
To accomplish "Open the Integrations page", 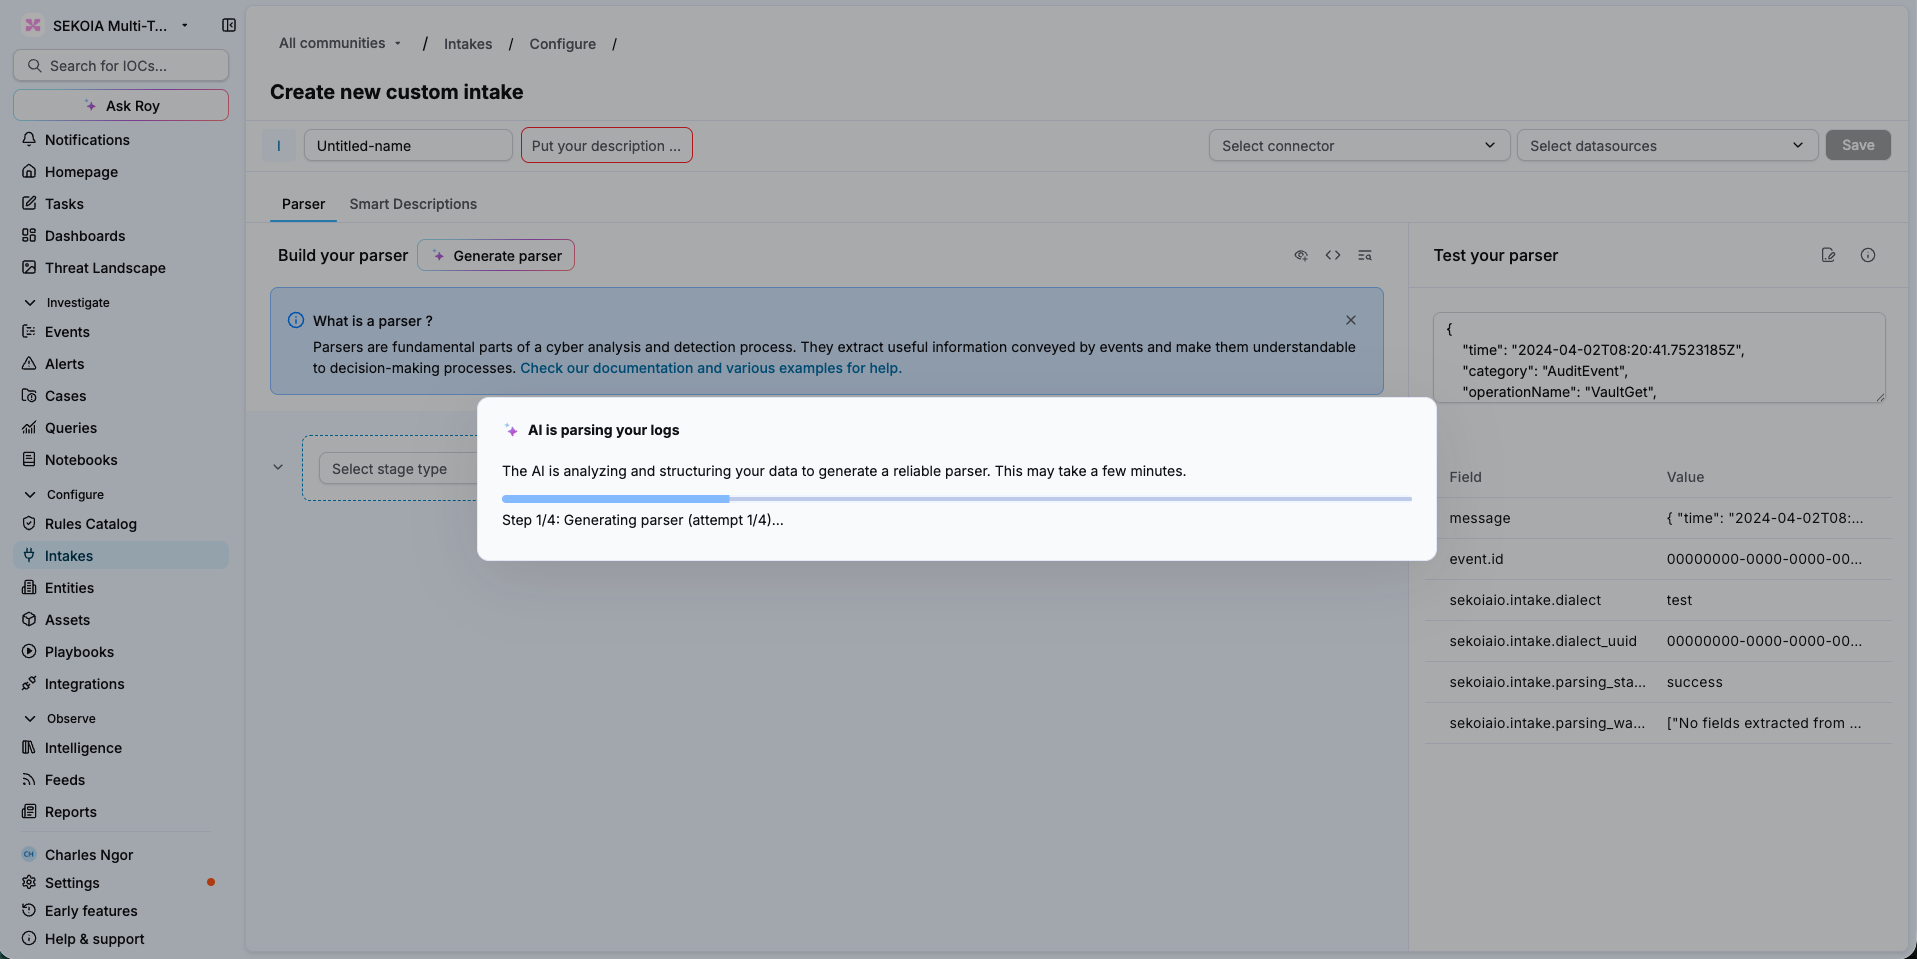I will [84, 684].
